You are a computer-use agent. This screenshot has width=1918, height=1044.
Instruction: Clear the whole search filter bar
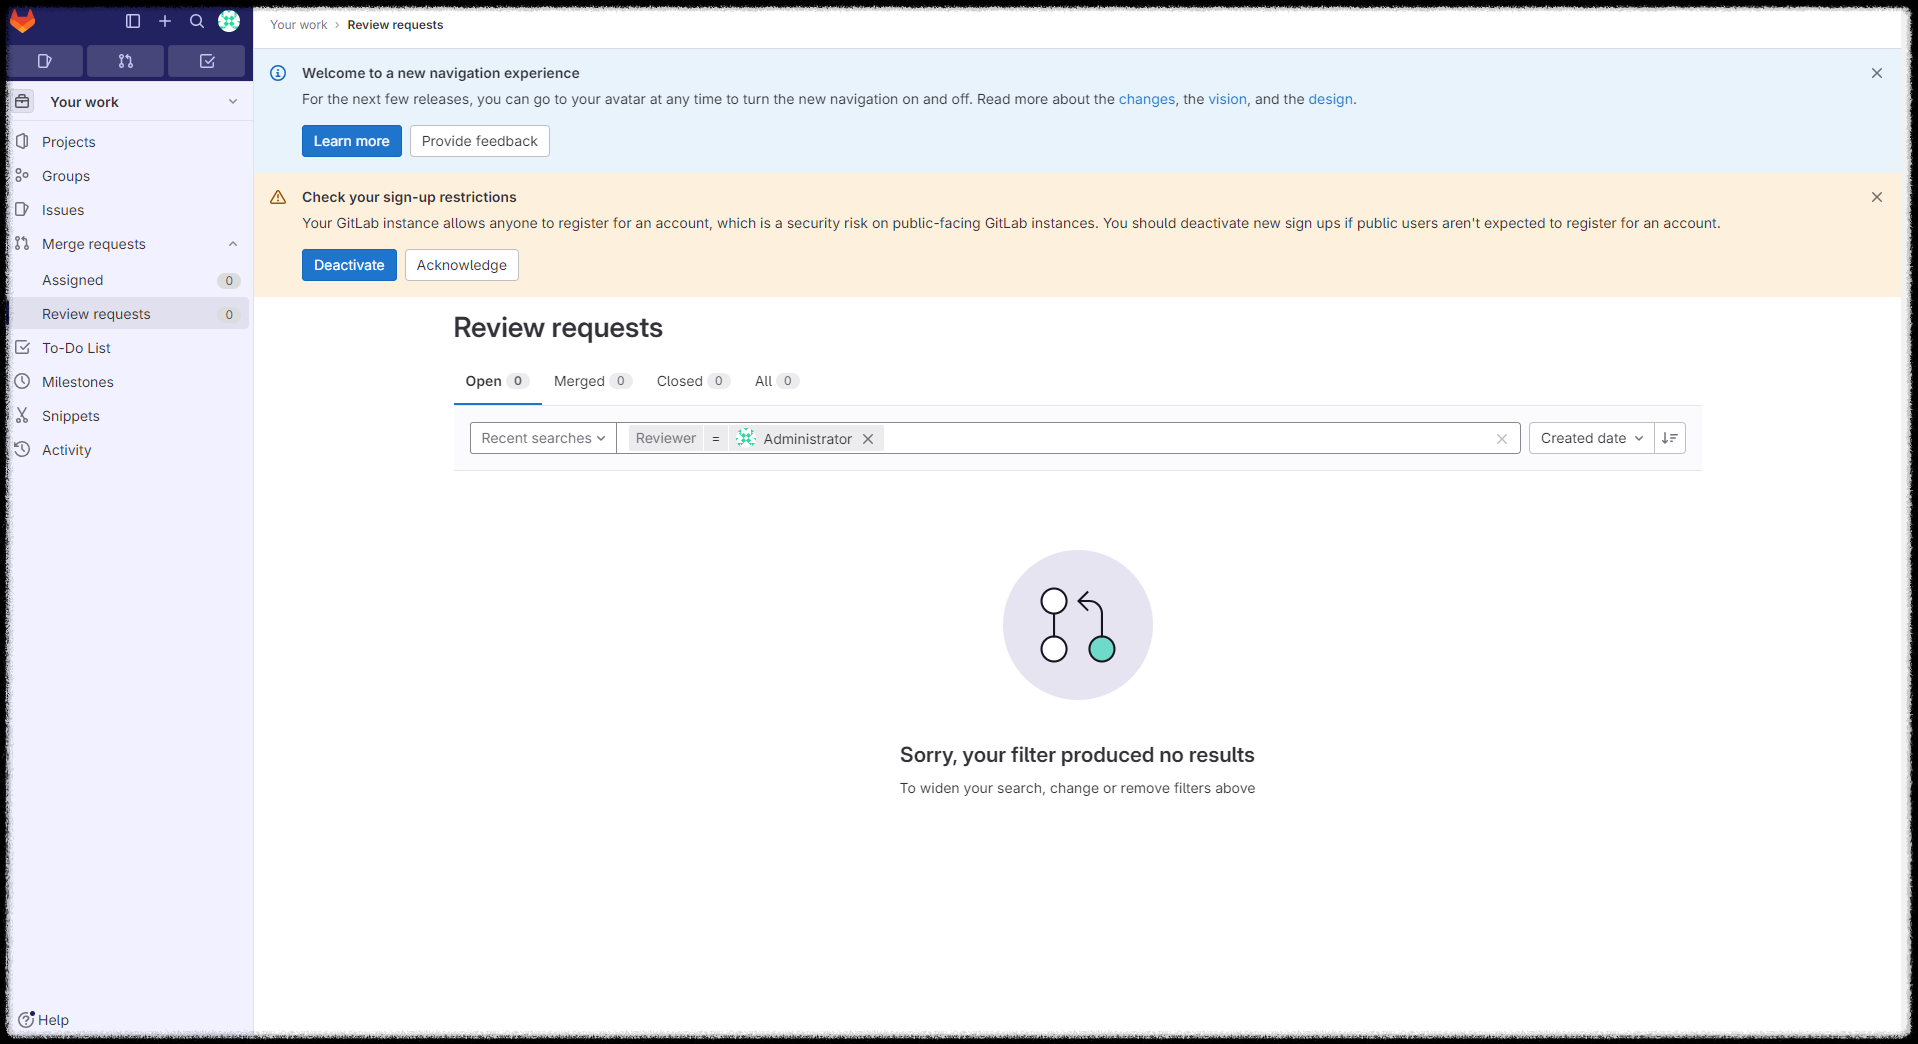pyautogui.click(x=1502, y=439)
